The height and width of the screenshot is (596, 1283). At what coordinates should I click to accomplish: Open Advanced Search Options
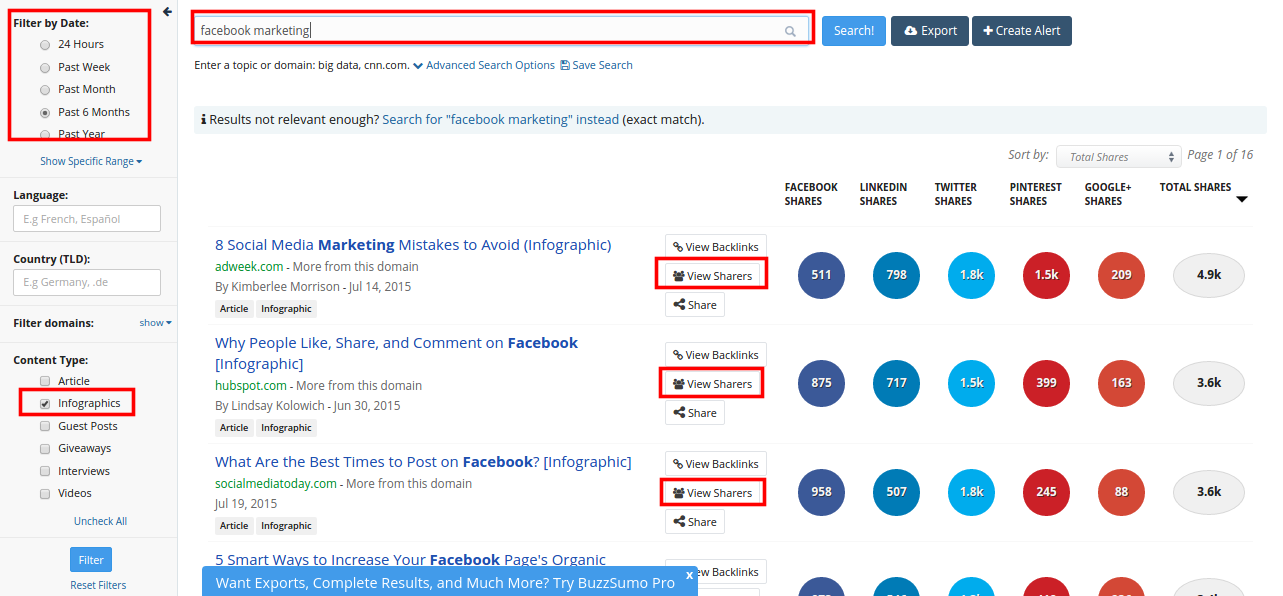(484, 65)
